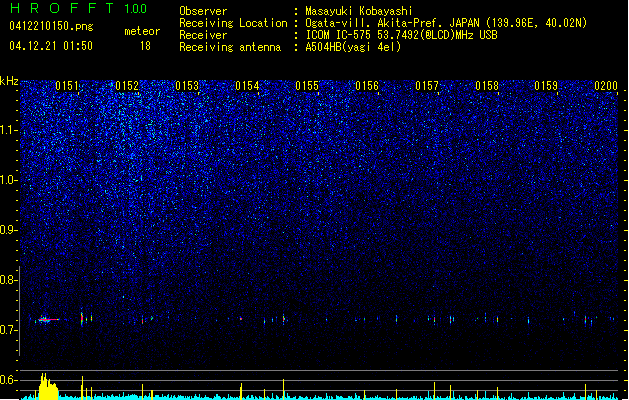Click the 0155 time marker
Viewport: 629px width, 400px height.
(x=307, y=86)
